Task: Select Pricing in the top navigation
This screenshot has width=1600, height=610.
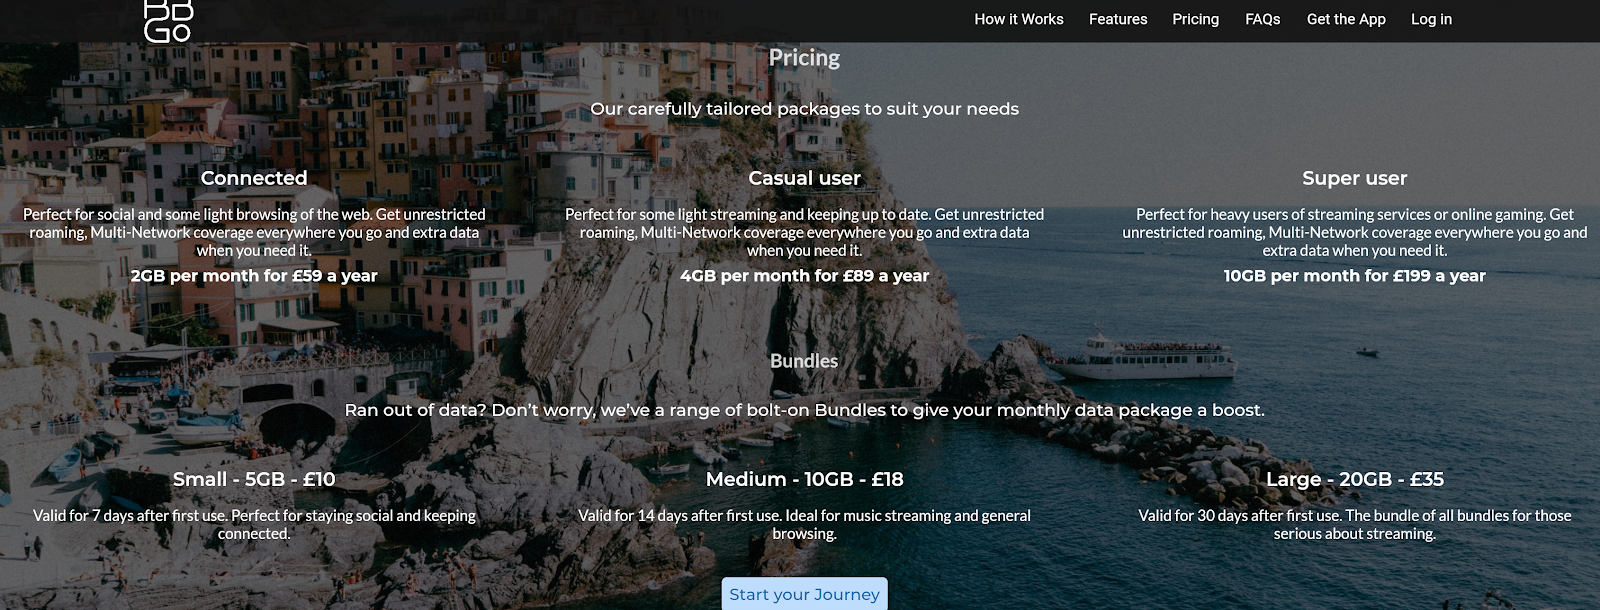Action: coord(1195,19)
